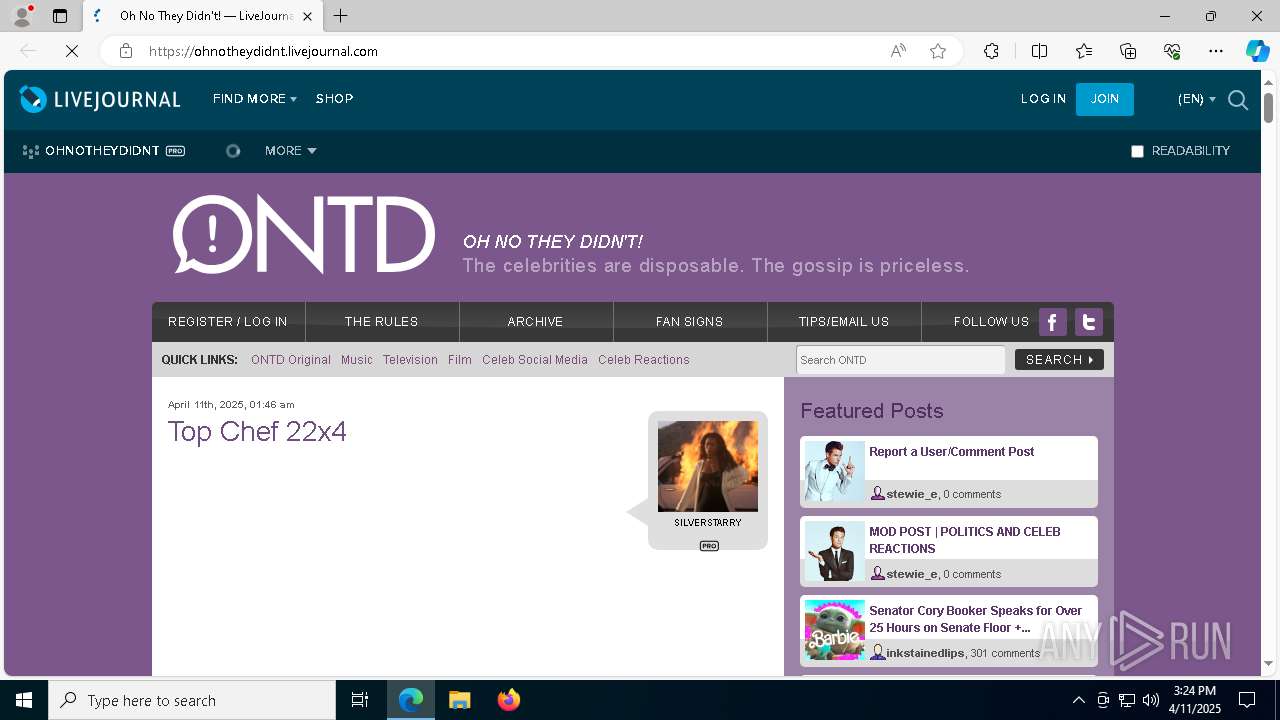Image resolution: width=1280 pixels, height=720 pixels.
Task: Open the Shop menu item
Action: [x=335, y=99]
